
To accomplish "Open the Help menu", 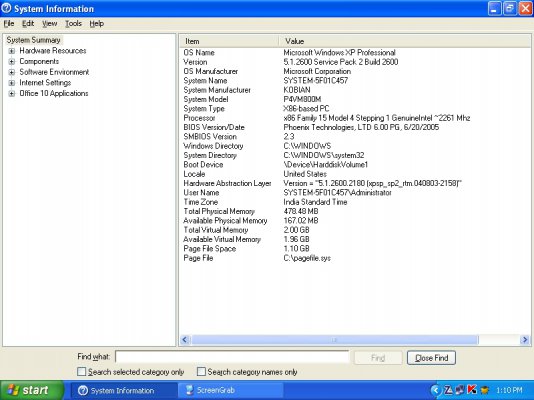I will pos(97,23).
